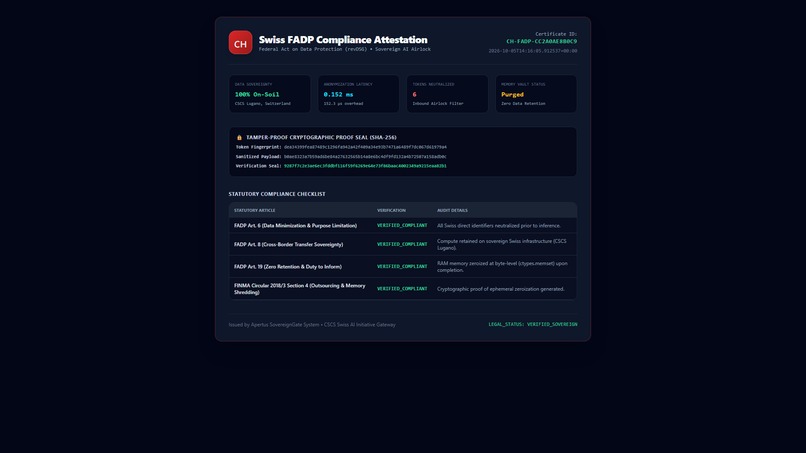Click the 'LEGAL_STATUS: VERIFIED_SOVEREIGN' footer status
Screen dimensions: 806x453
click(533, 324)
